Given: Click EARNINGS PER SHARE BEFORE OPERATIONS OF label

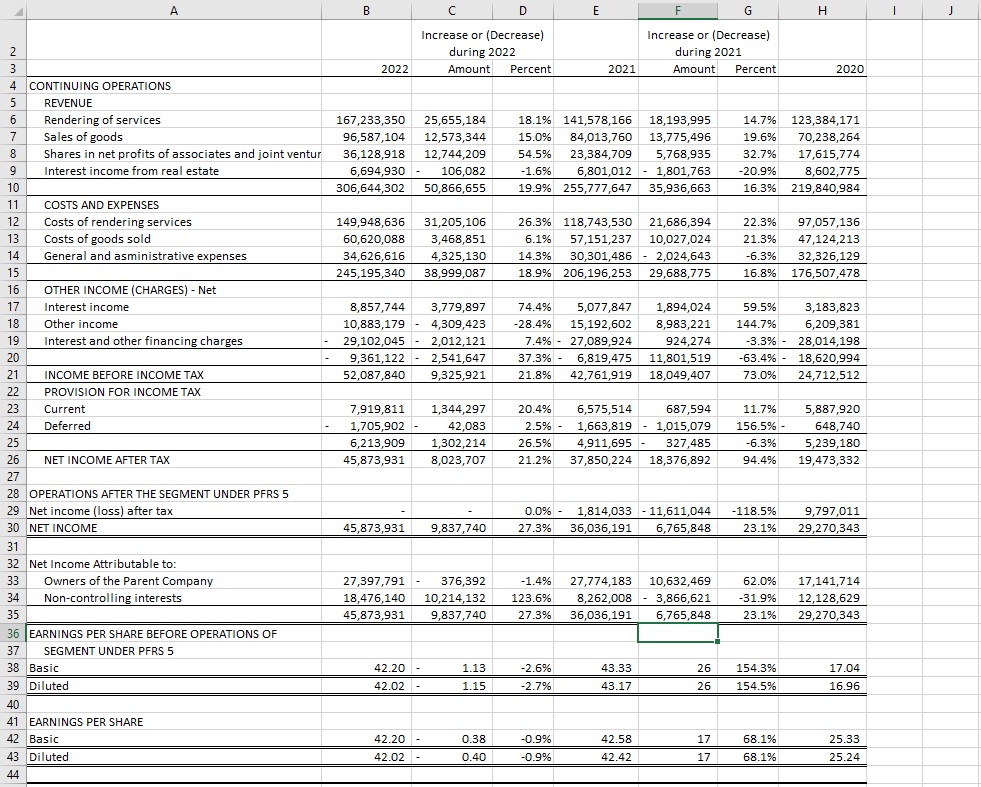Looking at the screenshot, I should 153,634.
